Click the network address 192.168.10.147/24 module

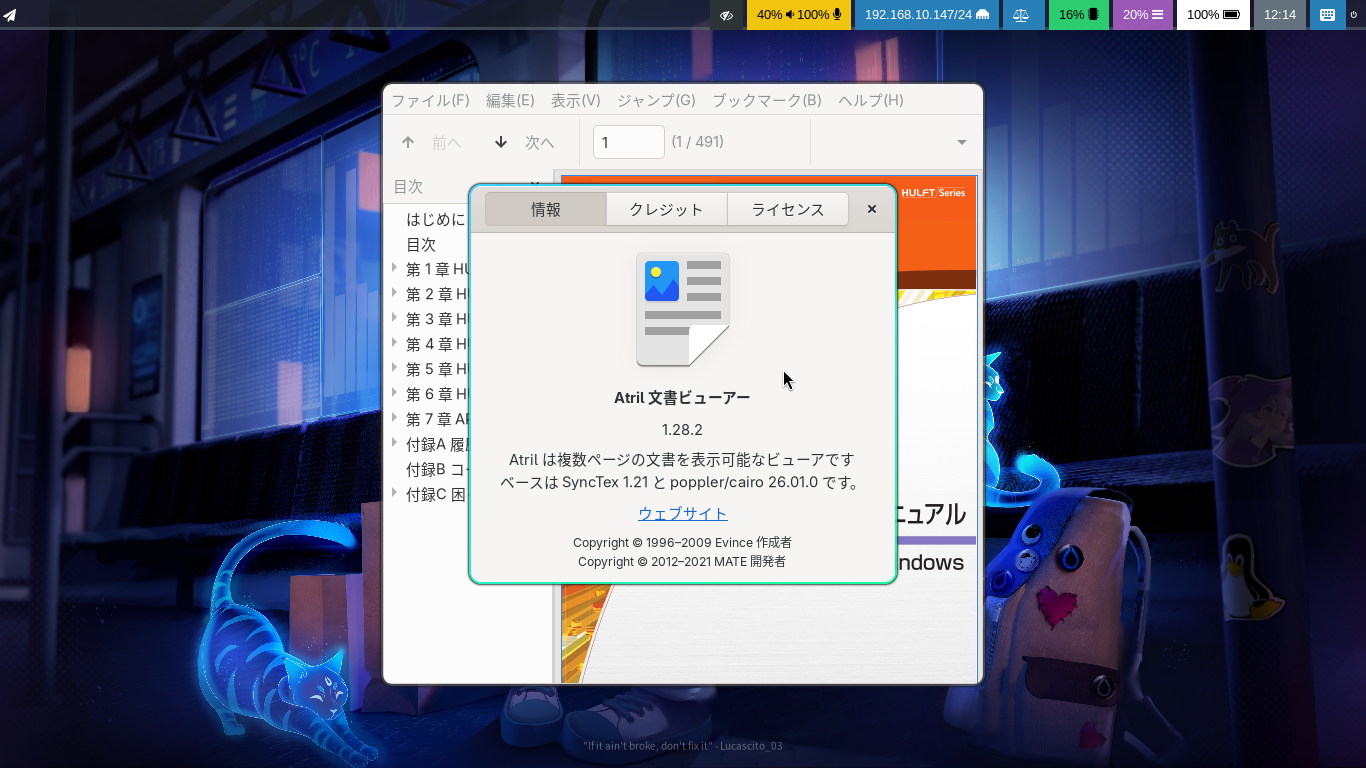926,15
